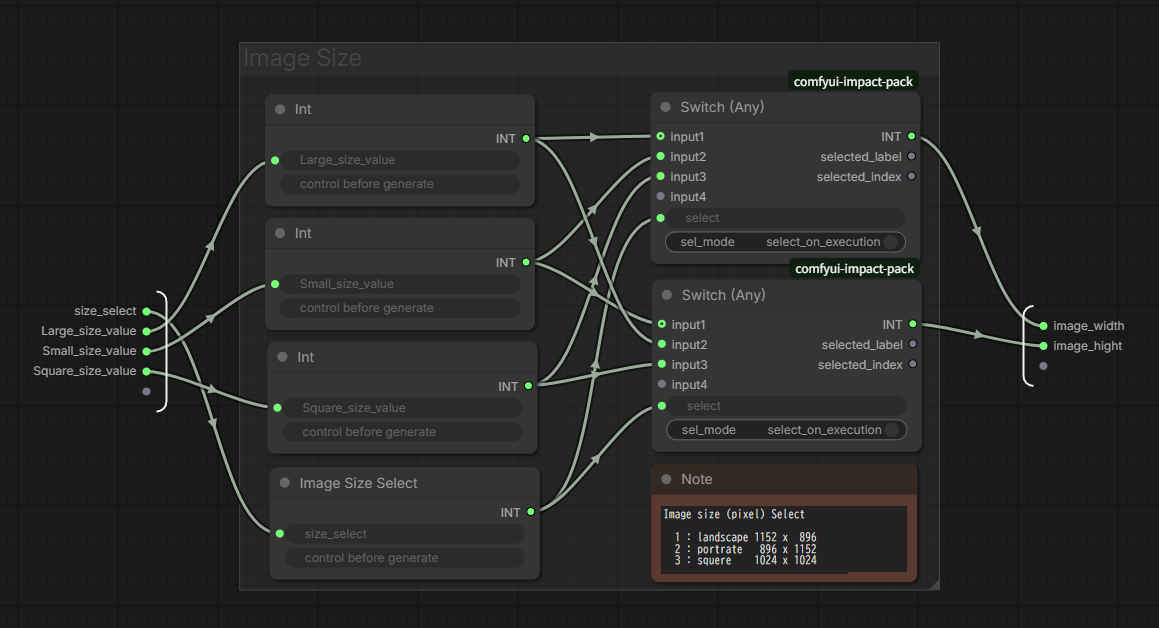Click selected_label output port on the lower Switch

(912, 345)
